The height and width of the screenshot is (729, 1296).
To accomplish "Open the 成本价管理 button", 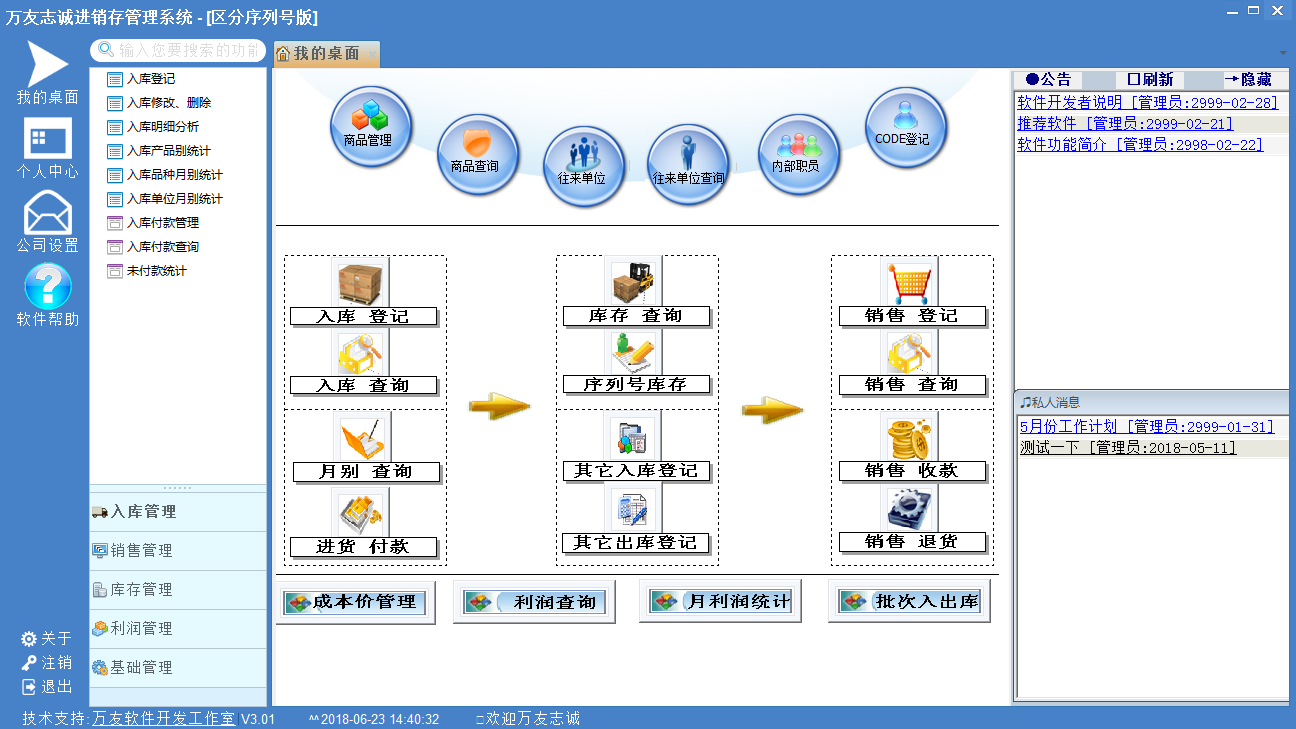I will point(355,602).
